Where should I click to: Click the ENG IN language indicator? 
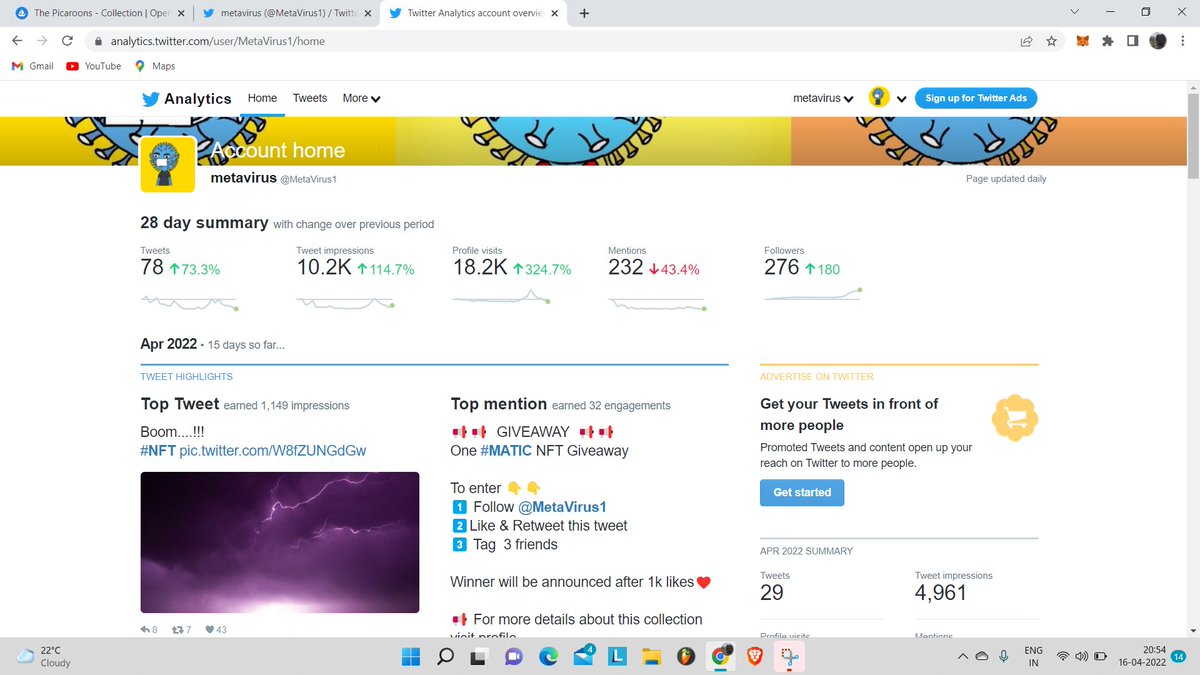click(x=1033, y=657)
